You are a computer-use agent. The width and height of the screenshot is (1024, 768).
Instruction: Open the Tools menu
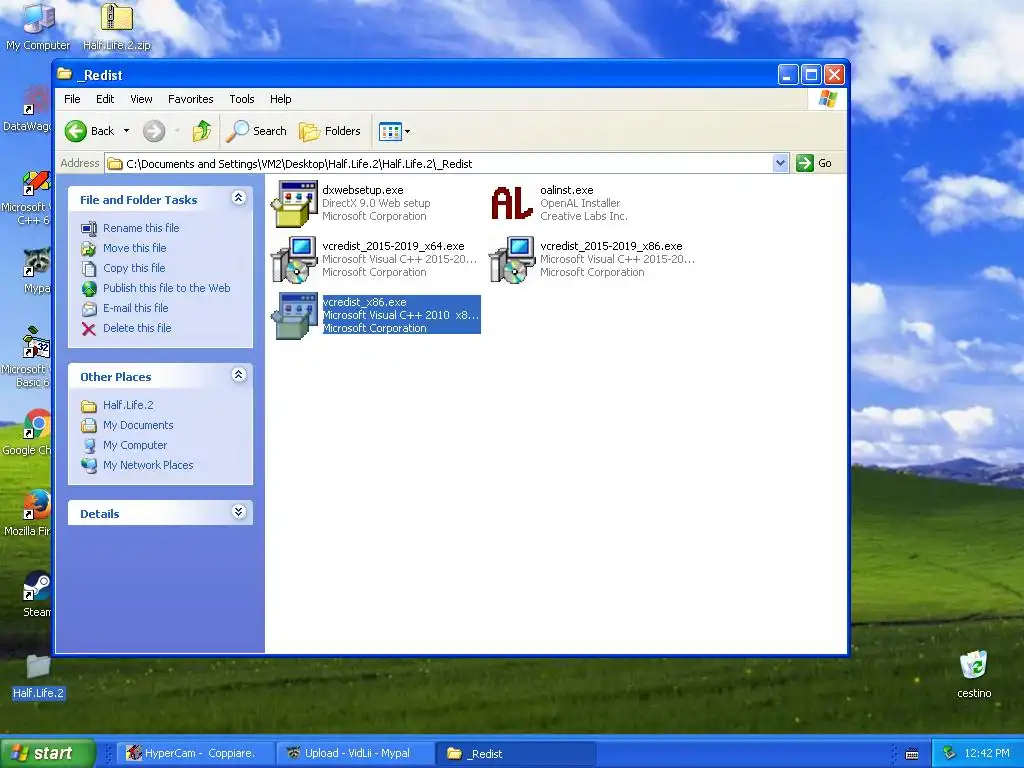pyautogui.click(x=242, y=99)
